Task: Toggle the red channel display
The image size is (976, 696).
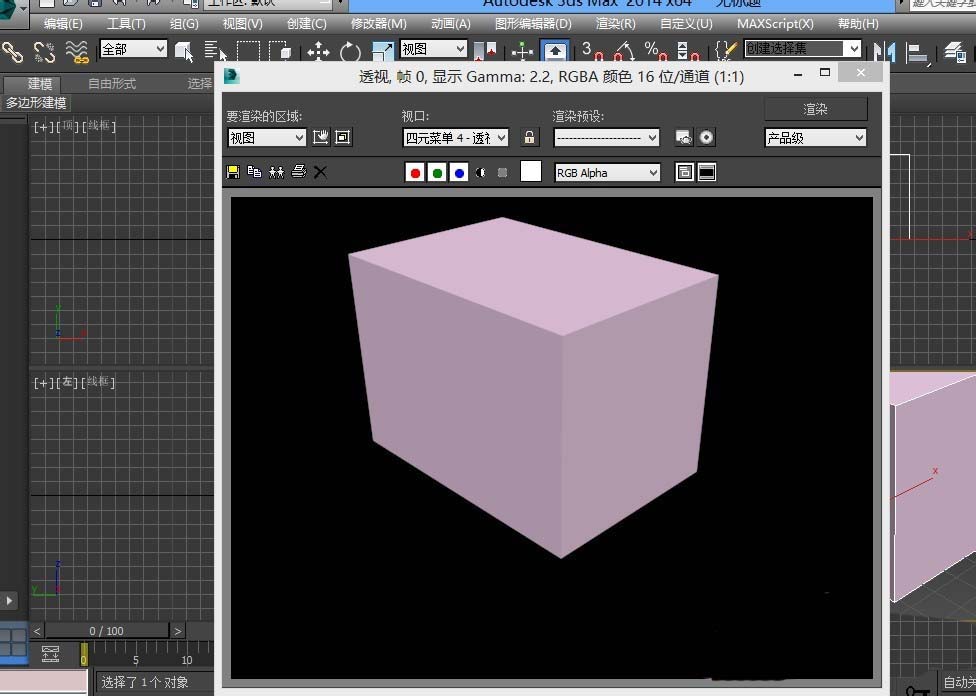Action: pyautogui.click(x=415, y=173)
